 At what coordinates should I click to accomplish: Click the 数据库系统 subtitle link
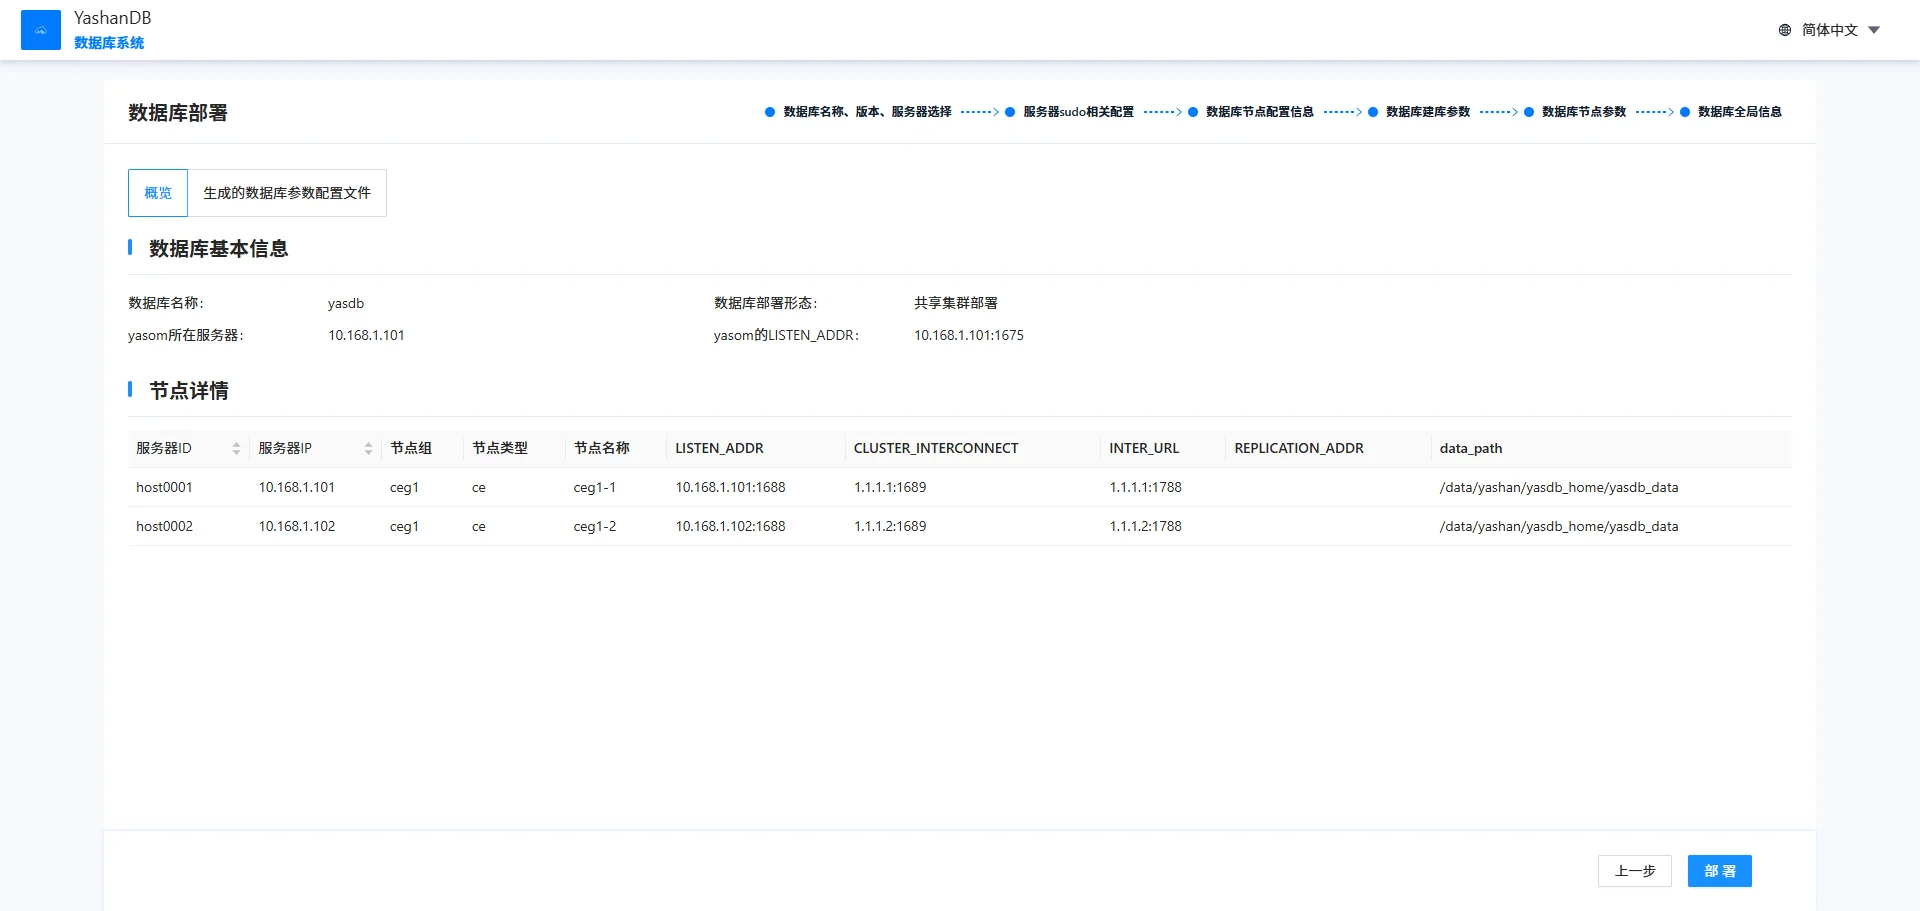click(109, 43)
